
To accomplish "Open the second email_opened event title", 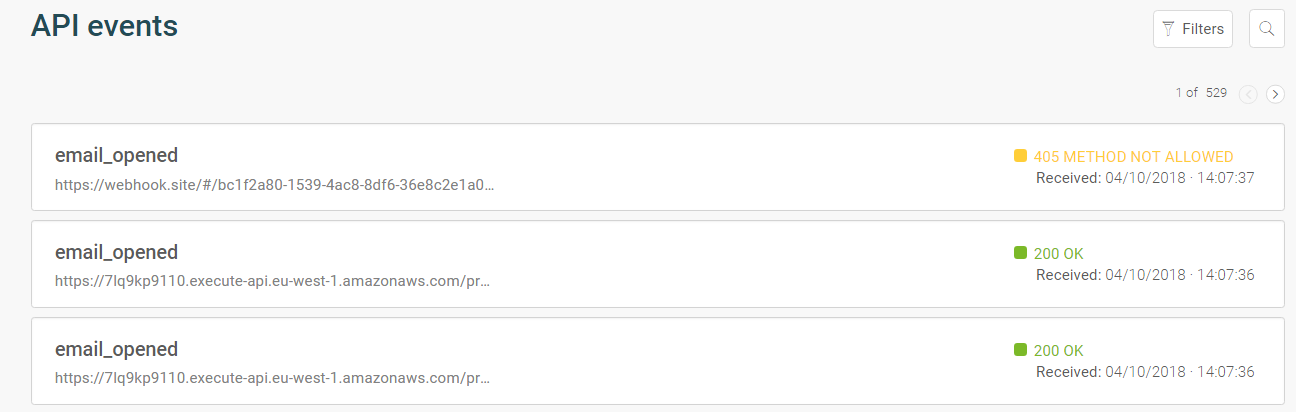I will click(x=116, y=252).
